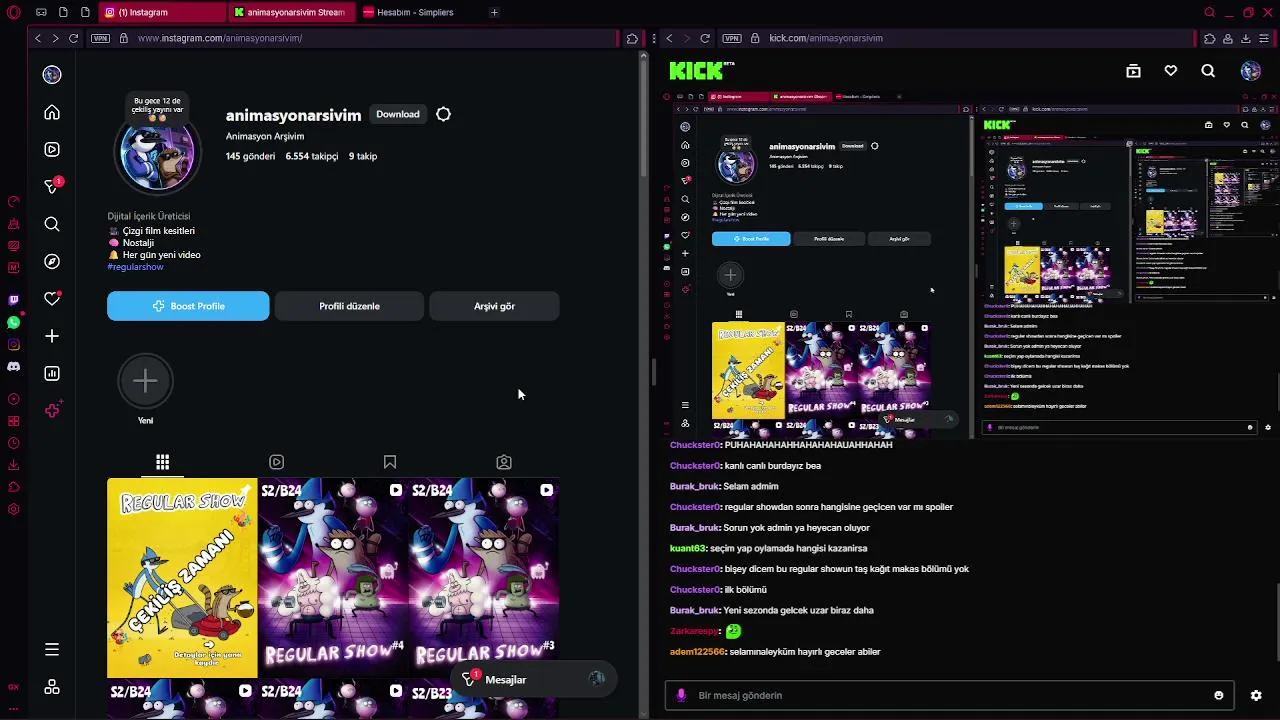Open 9 takip following list
This screenshot has width=1280, height=720.
(x=363, y=156)
